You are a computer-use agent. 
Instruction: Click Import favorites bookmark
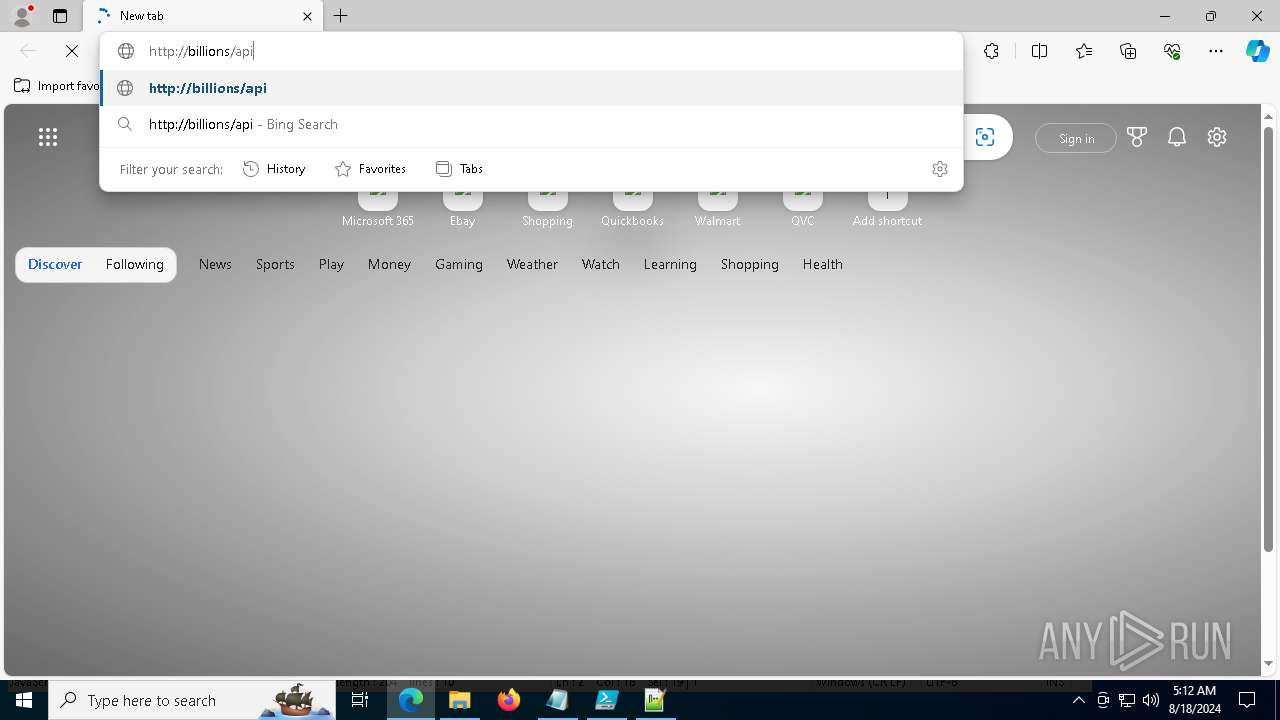pos(57,86)
